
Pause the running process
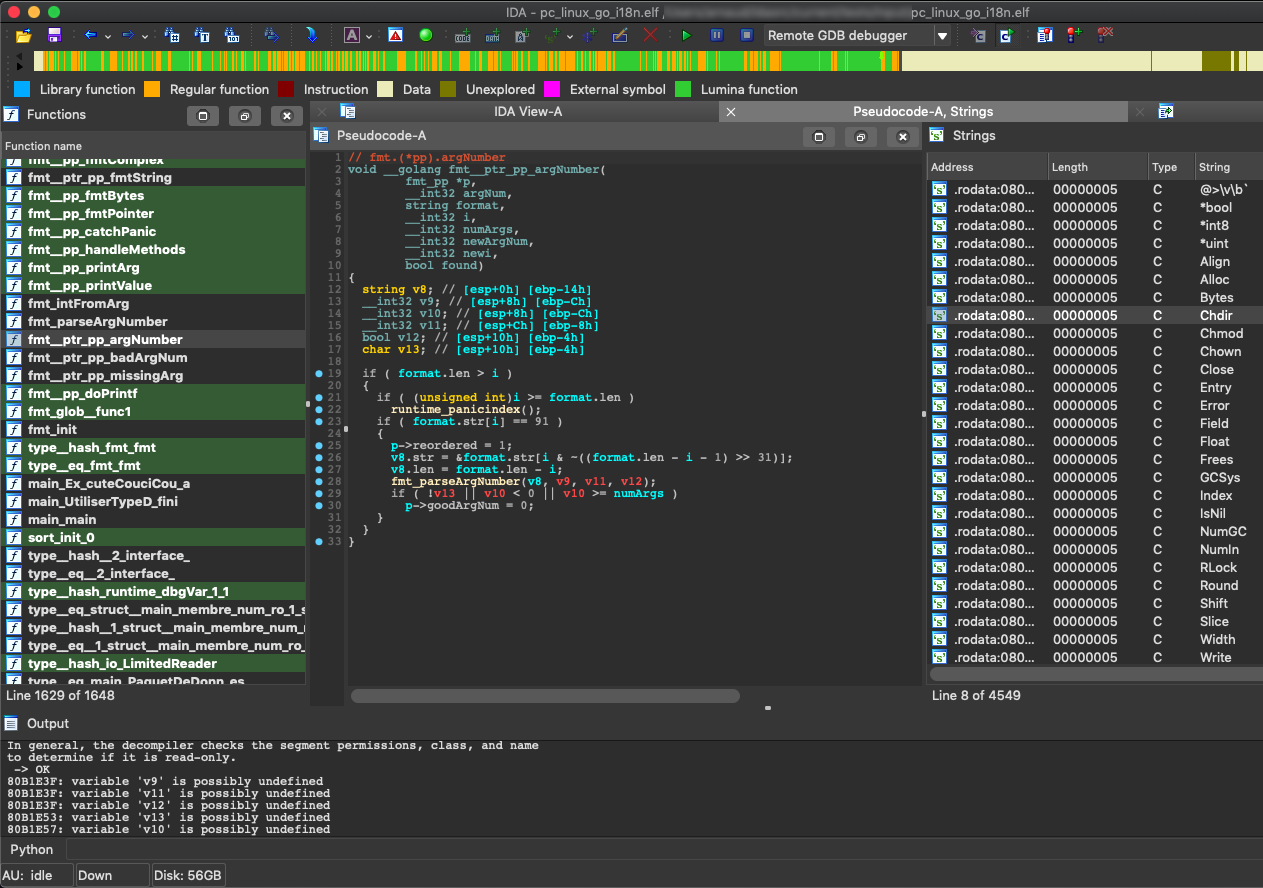pyautogui.click(x=716, y=34)
